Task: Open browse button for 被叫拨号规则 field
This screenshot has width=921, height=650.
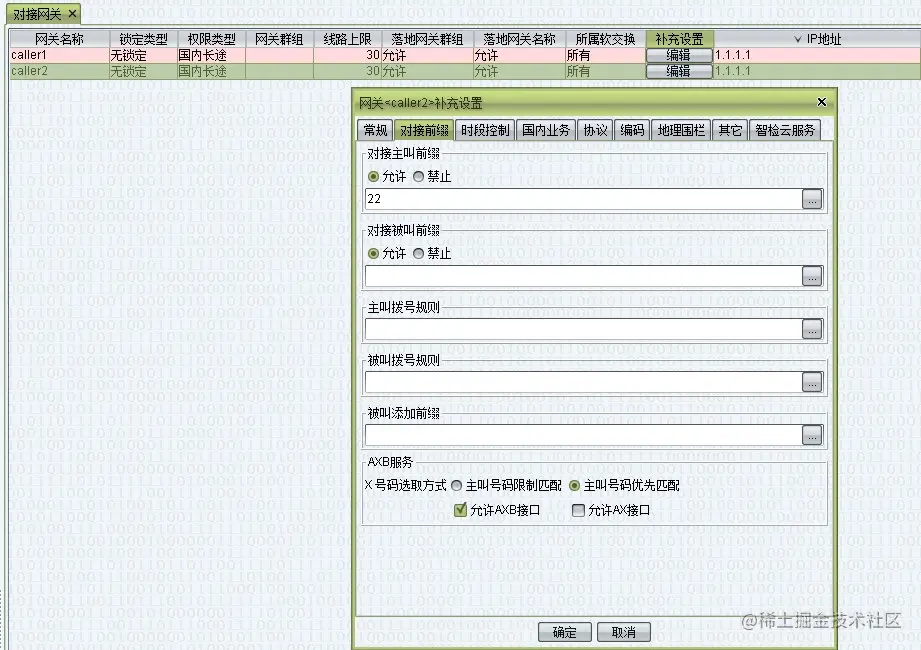Action: pyautogui.click(x=812, y=383)
